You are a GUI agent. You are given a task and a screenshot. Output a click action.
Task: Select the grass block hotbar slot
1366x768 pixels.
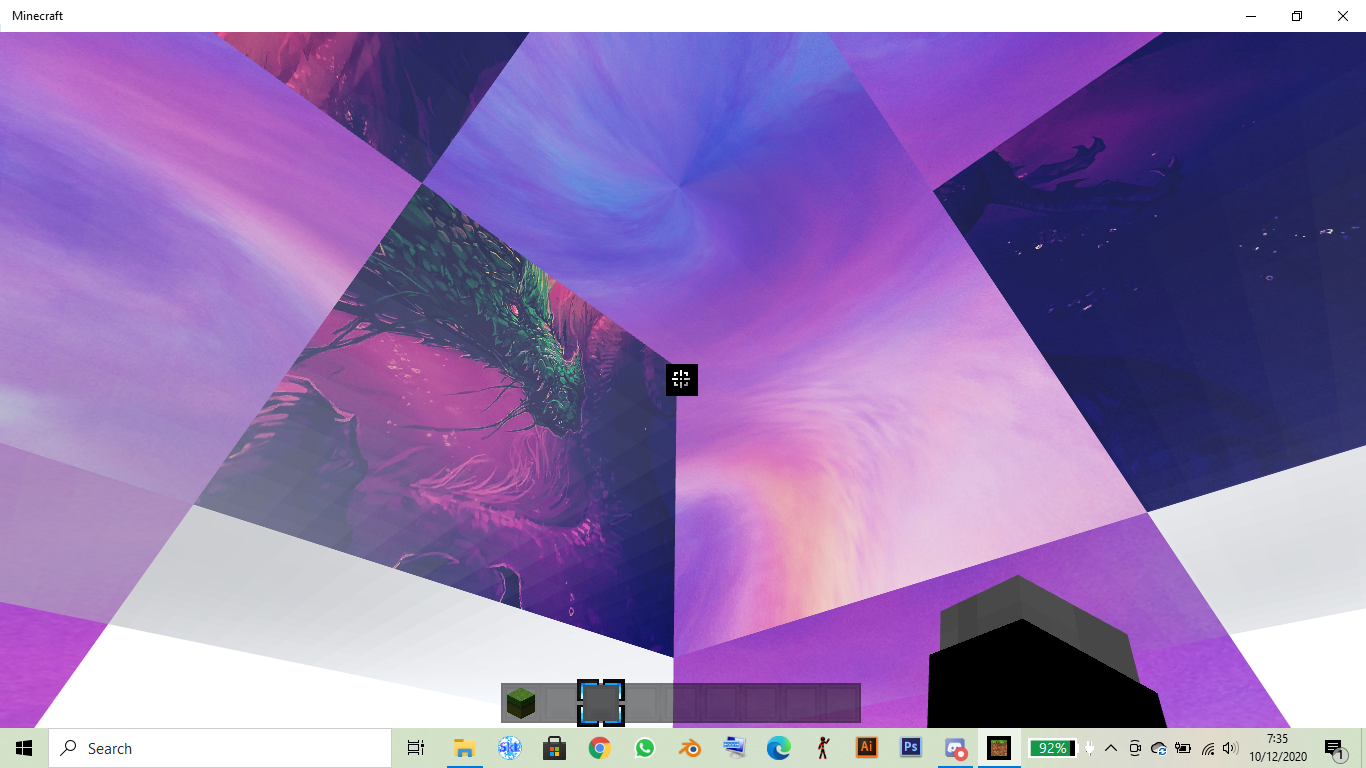pos(521,703)
